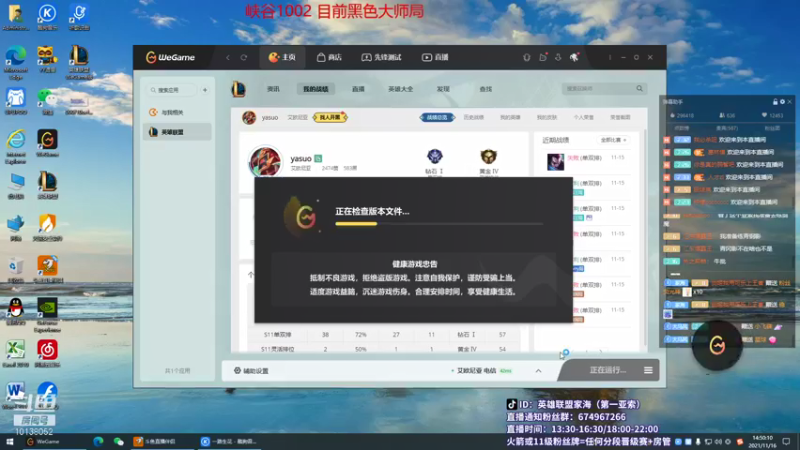Open the 辅助设置 settings button
The height and width of the screenshot is (450, 800).
click(x=251, y=371)
